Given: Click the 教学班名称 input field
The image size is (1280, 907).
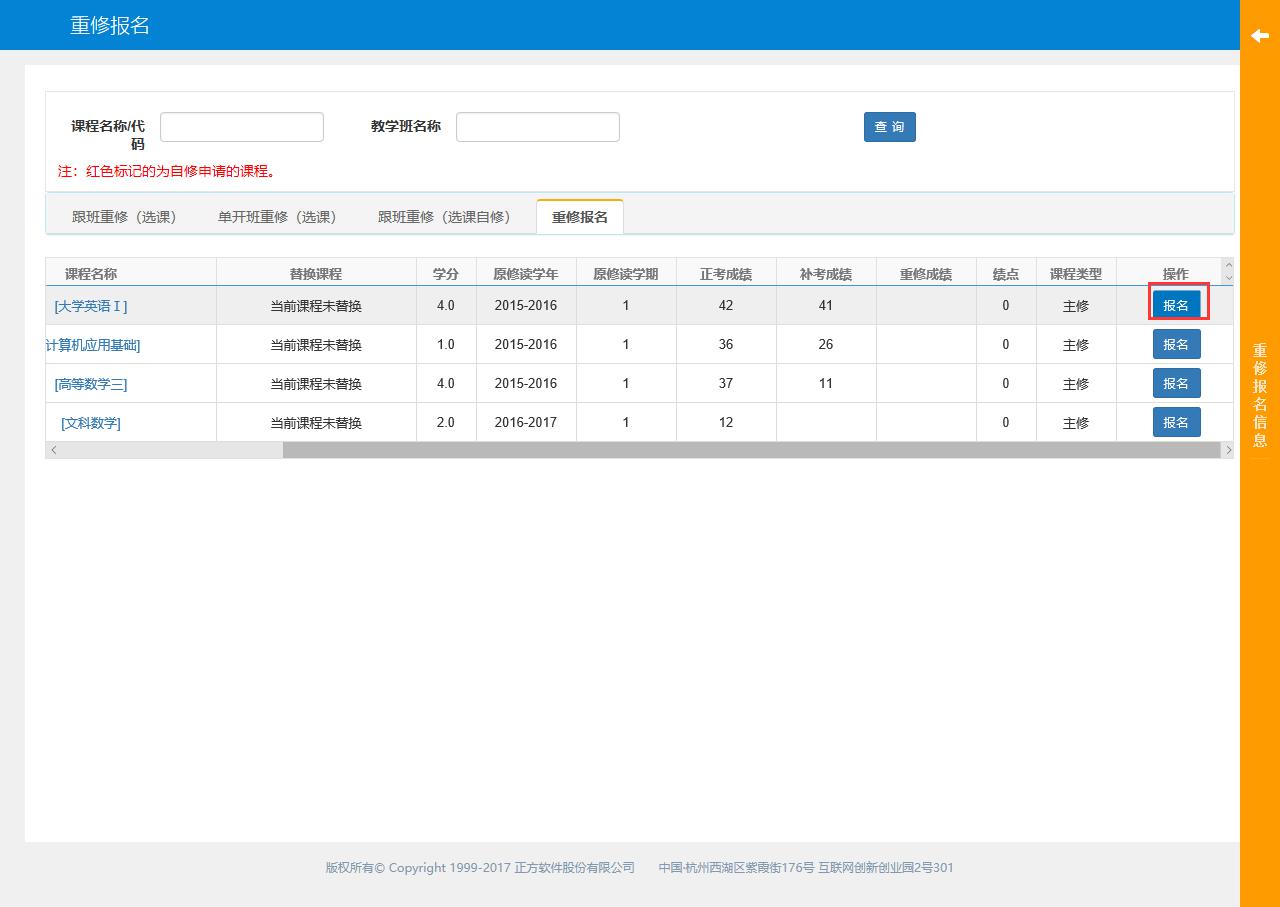Looking at the screenshot, I should 537,127.
